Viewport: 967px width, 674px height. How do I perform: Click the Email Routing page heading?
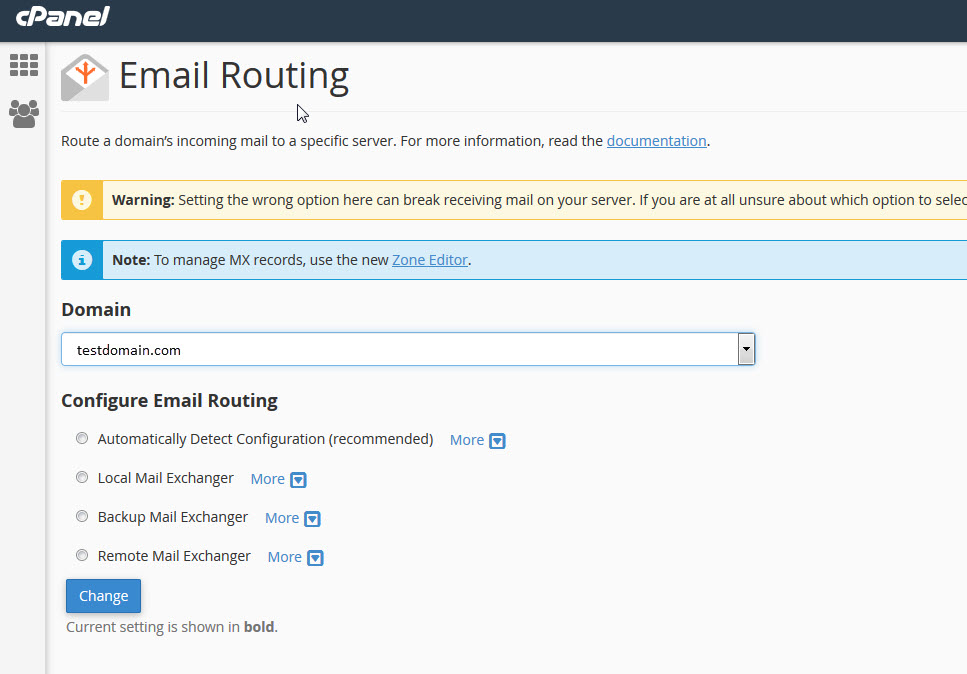point(233,76)
